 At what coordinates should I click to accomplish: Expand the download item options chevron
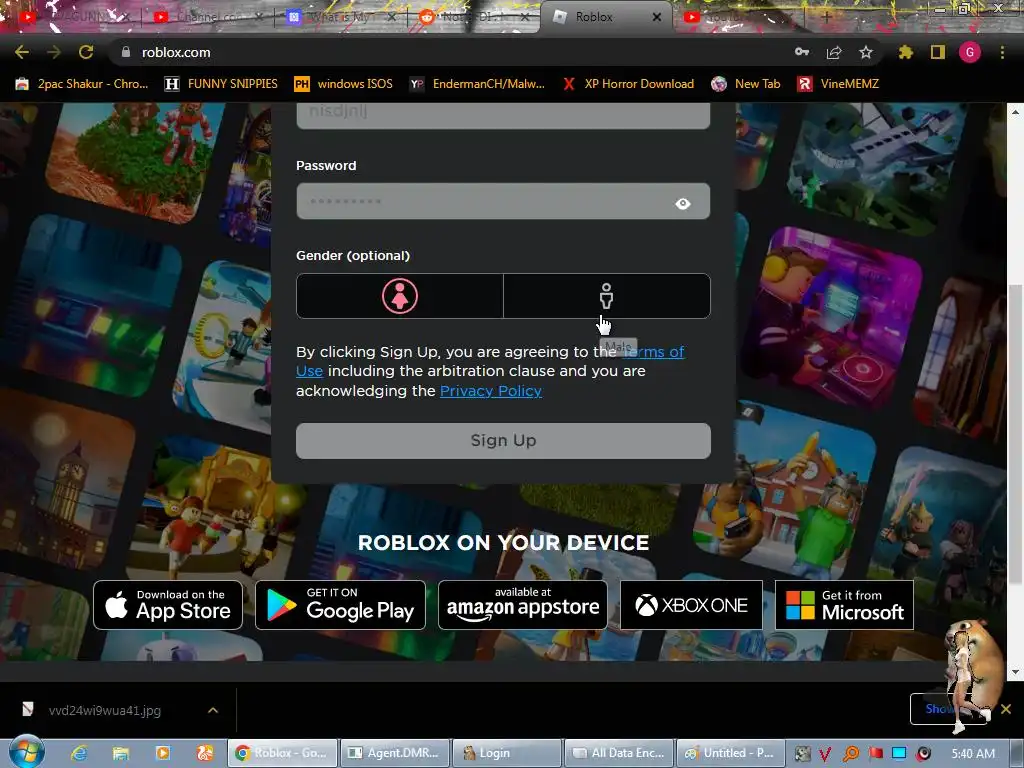tap(213, 710)
